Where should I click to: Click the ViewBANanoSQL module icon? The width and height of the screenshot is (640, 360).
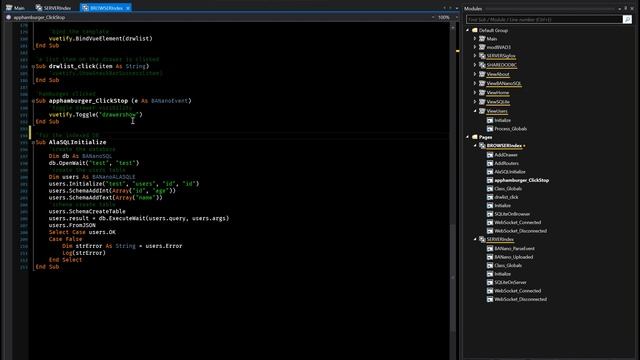click(482, 83)
